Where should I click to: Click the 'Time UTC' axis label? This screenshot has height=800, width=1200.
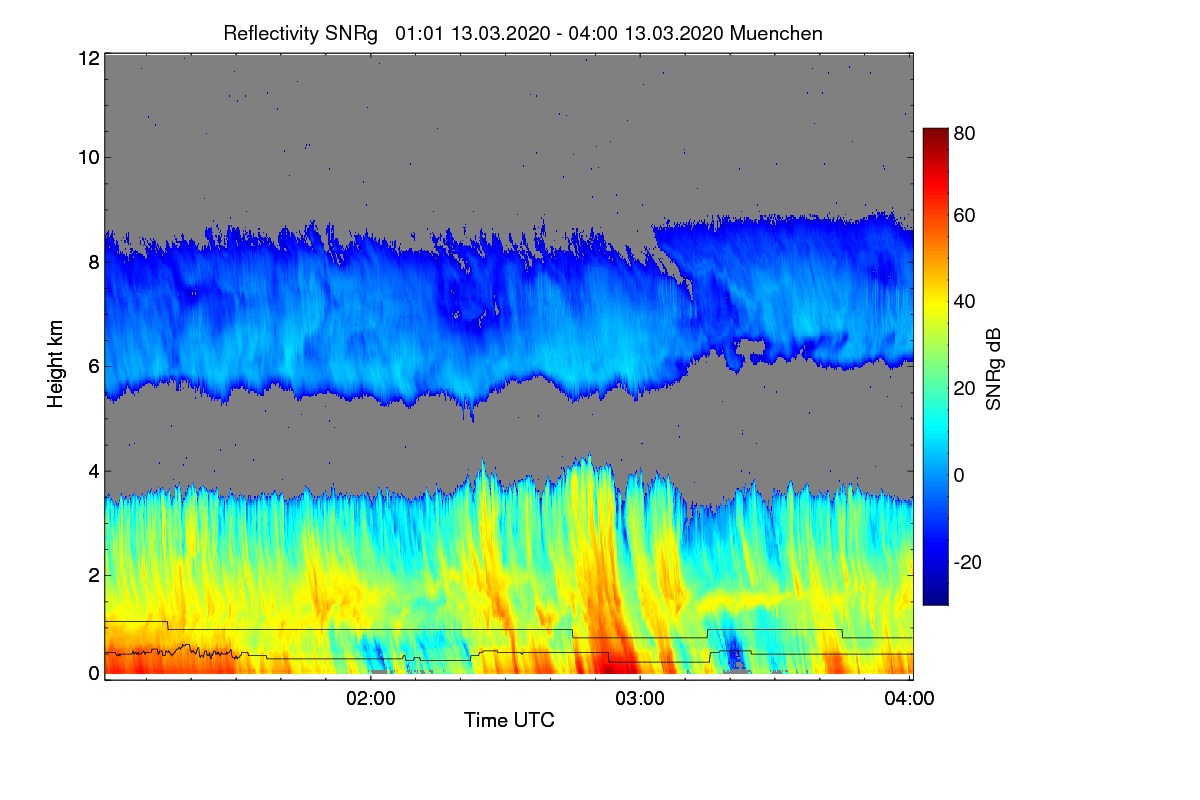(509, 720)
